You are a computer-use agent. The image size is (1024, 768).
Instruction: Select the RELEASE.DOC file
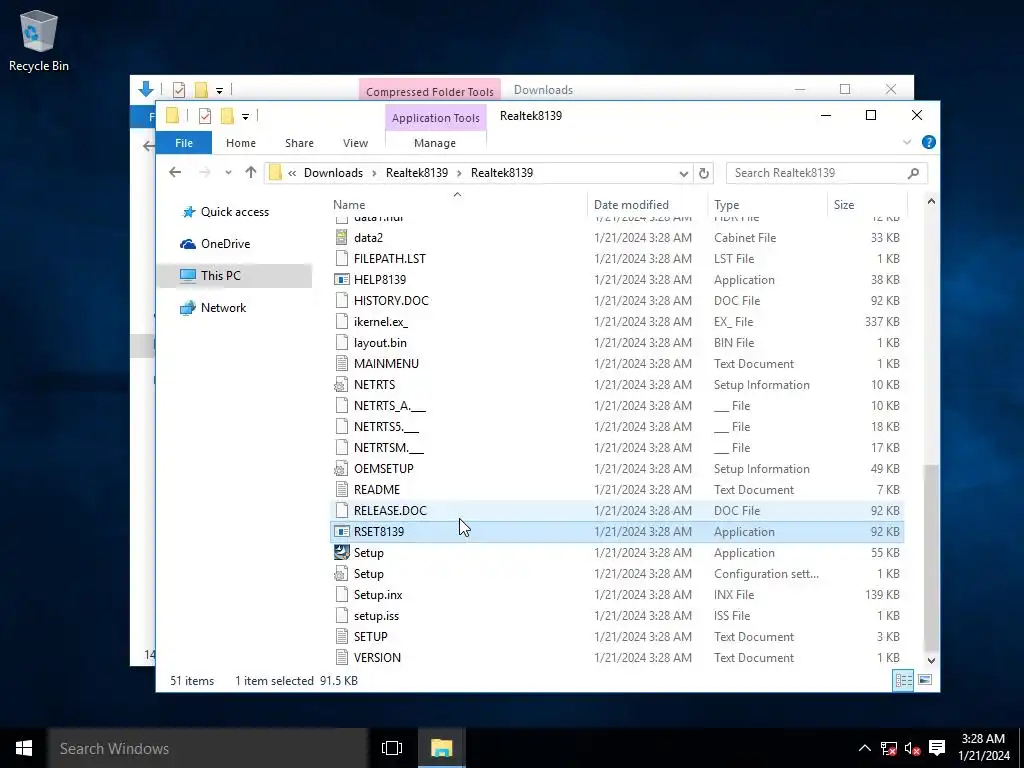click(x=618, y=511)
